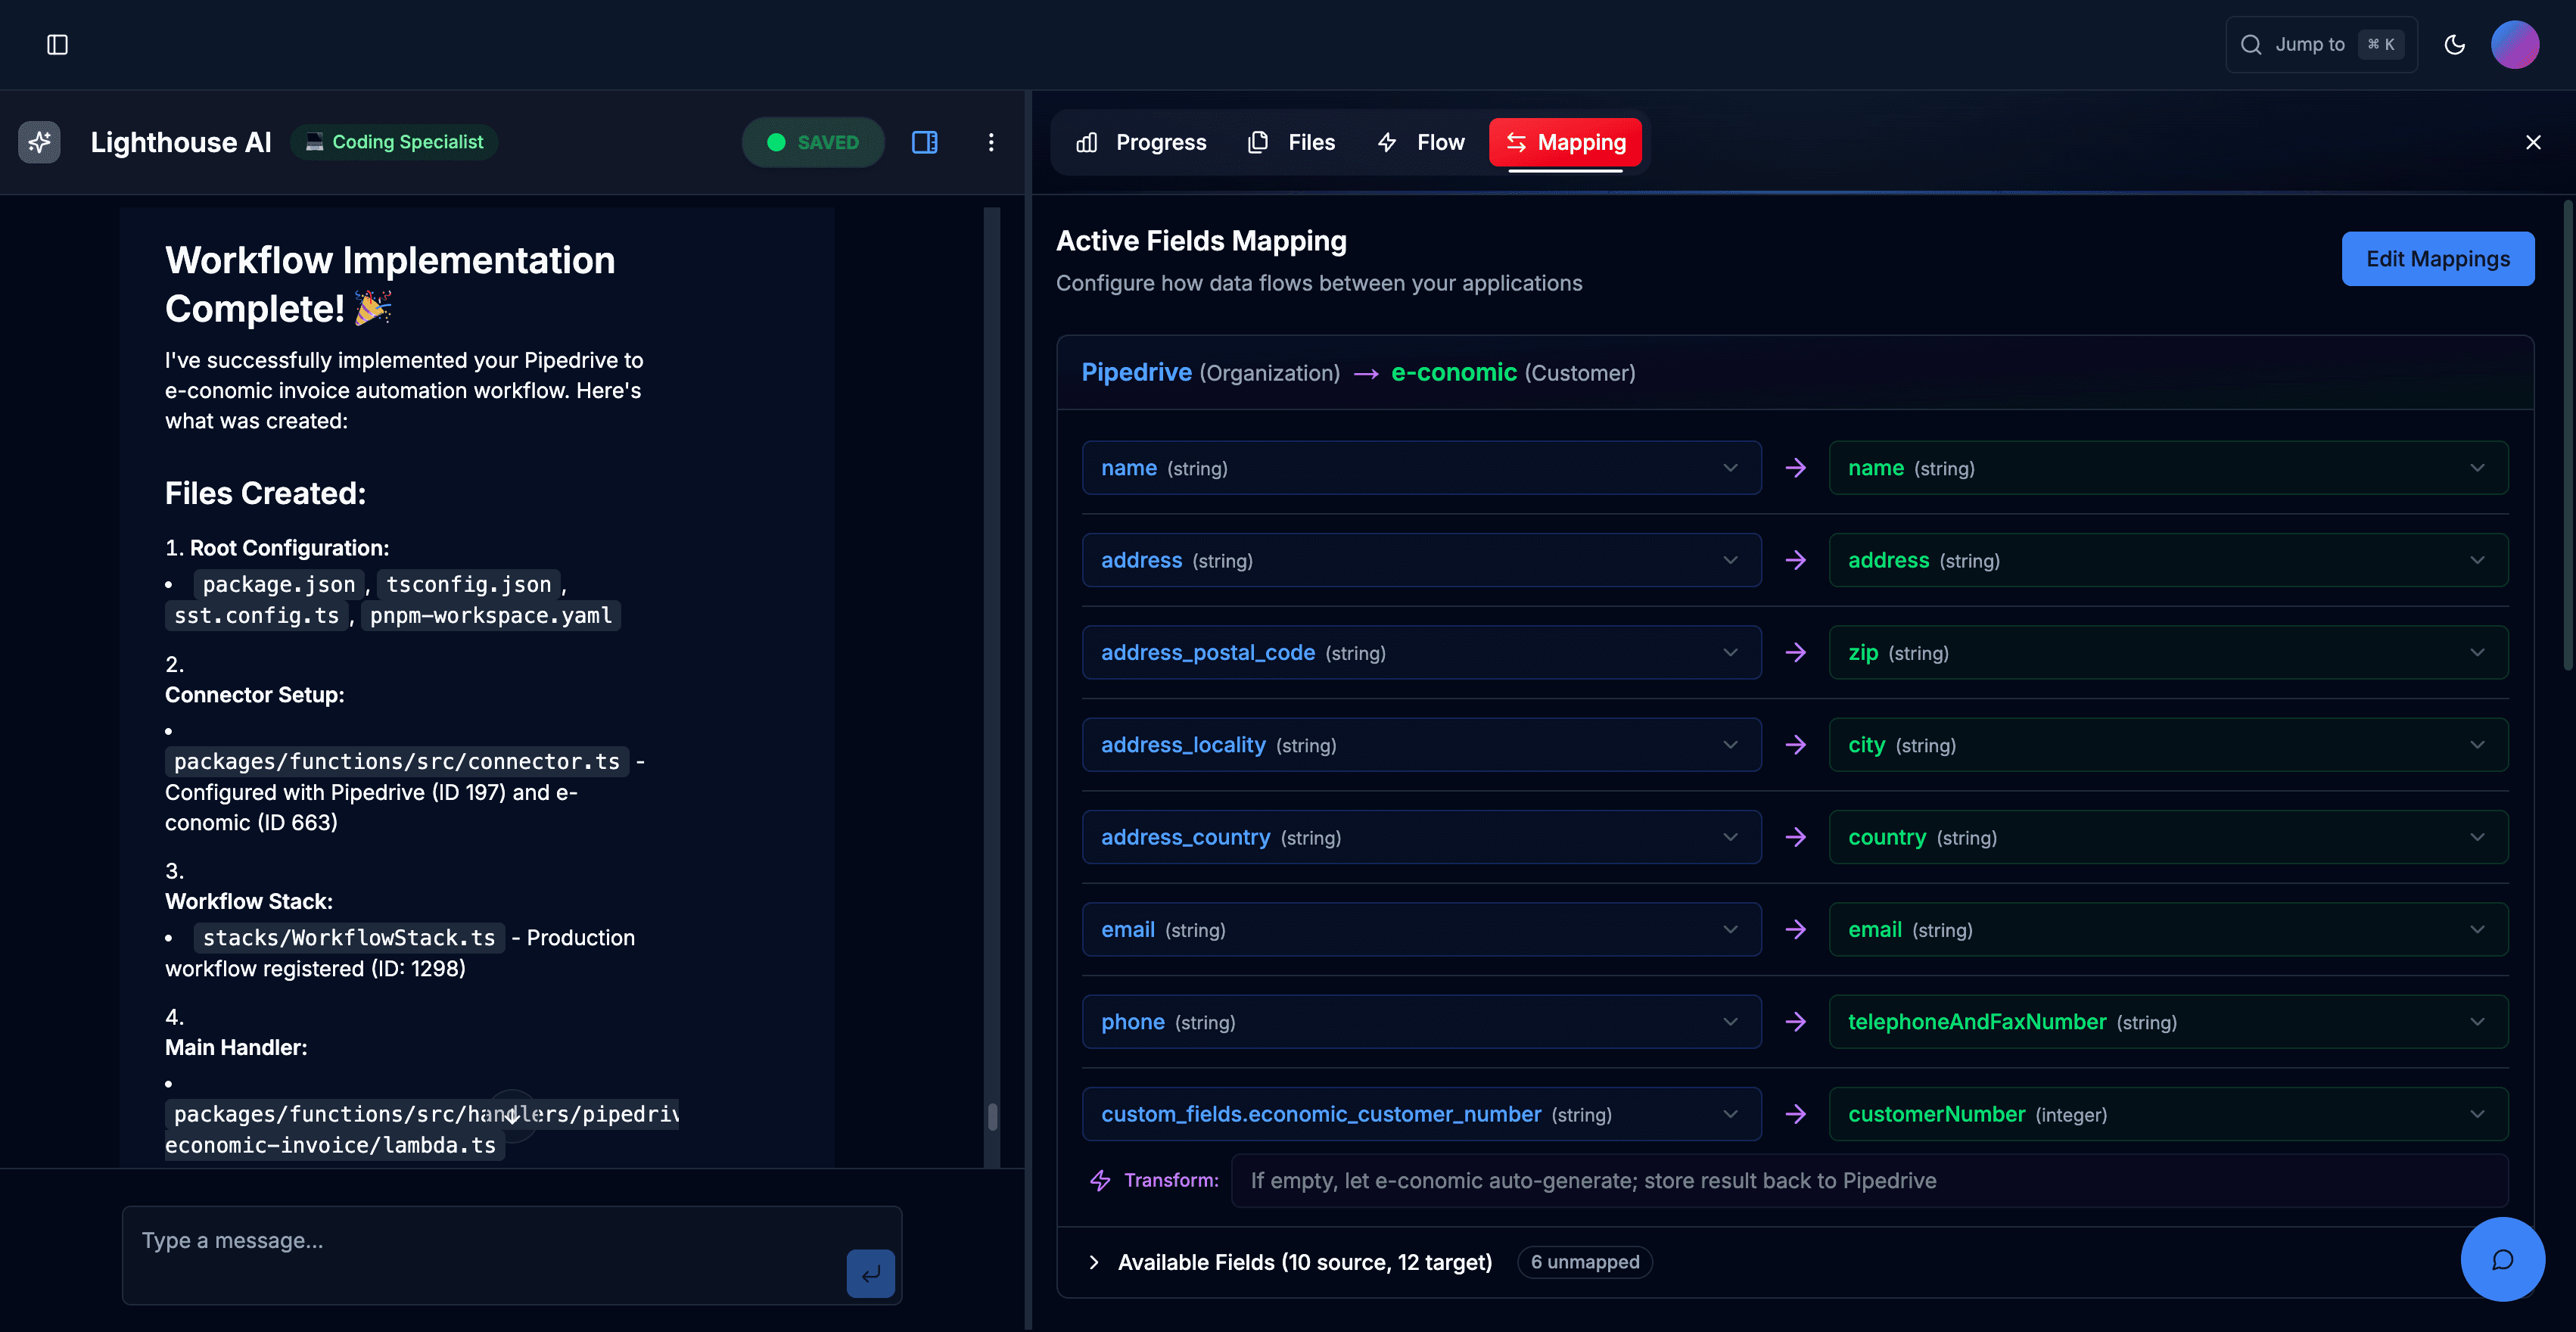Screen dimensions: 2576x1332
Task: Toggle dark mode moon icon
Action: click(2454, 44)
